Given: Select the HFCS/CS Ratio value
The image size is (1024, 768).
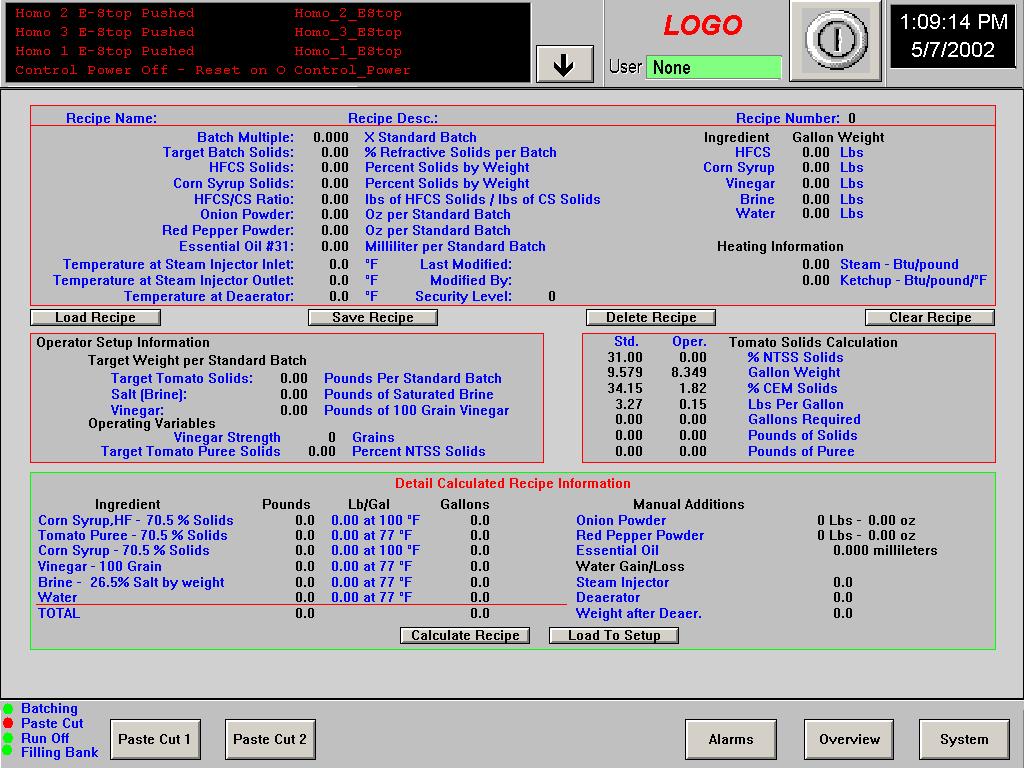Looking at the screenshot, I should pos(335,199).
